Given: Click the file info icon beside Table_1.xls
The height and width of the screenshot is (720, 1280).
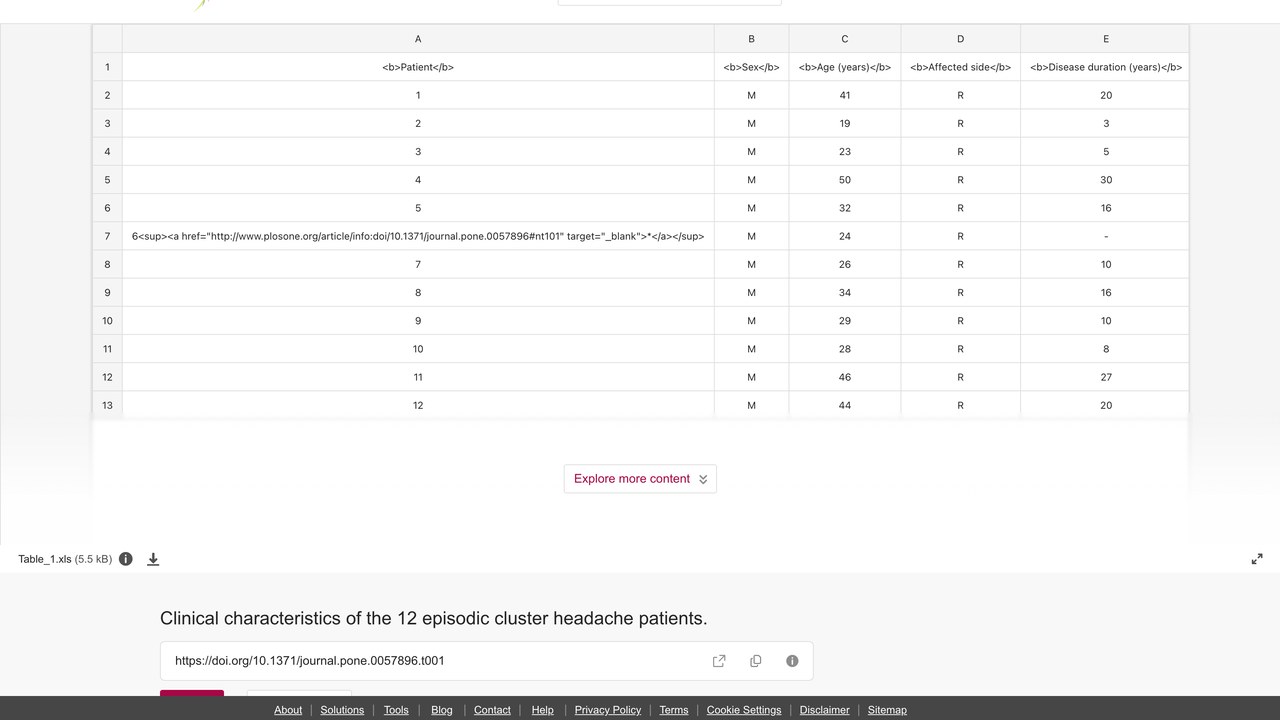Looking at the screenshot, I should [126, 559].
